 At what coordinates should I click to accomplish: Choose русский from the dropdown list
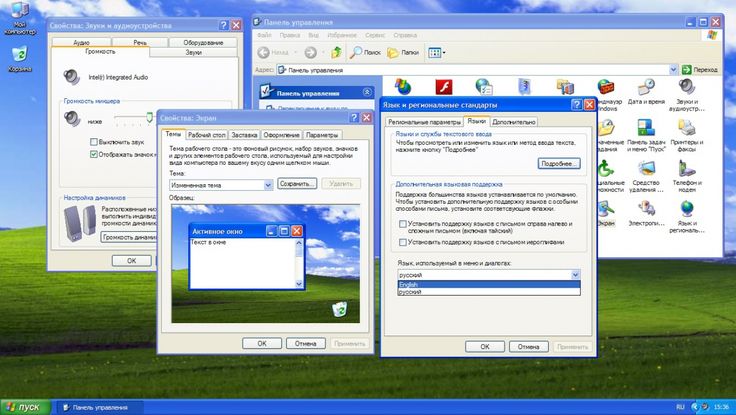[x=489, y=292]
